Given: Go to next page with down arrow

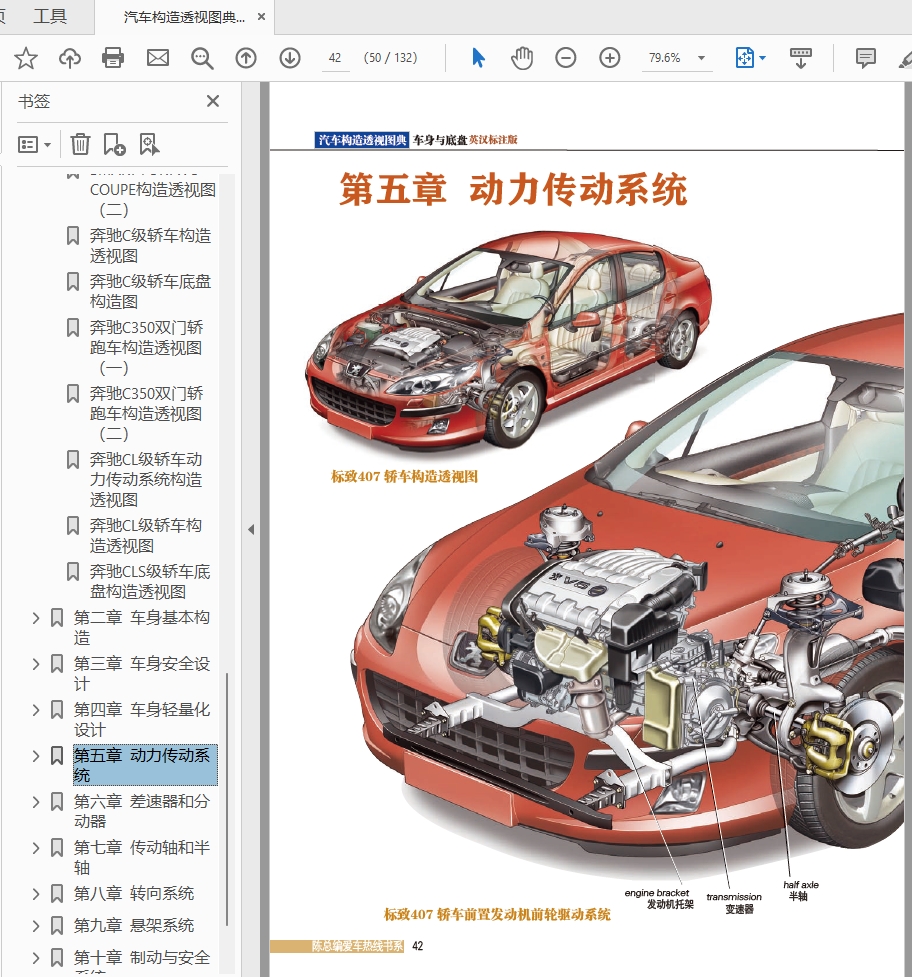Looking at the screenshot, I should [x=290, y=58].
